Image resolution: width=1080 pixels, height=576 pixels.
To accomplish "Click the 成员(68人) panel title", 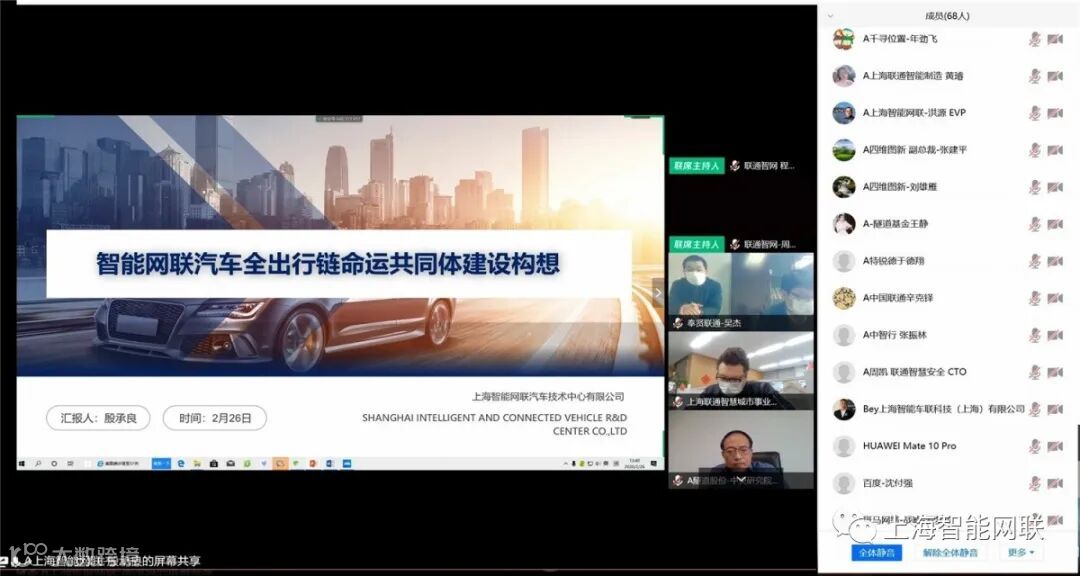I will pos(948,15).
